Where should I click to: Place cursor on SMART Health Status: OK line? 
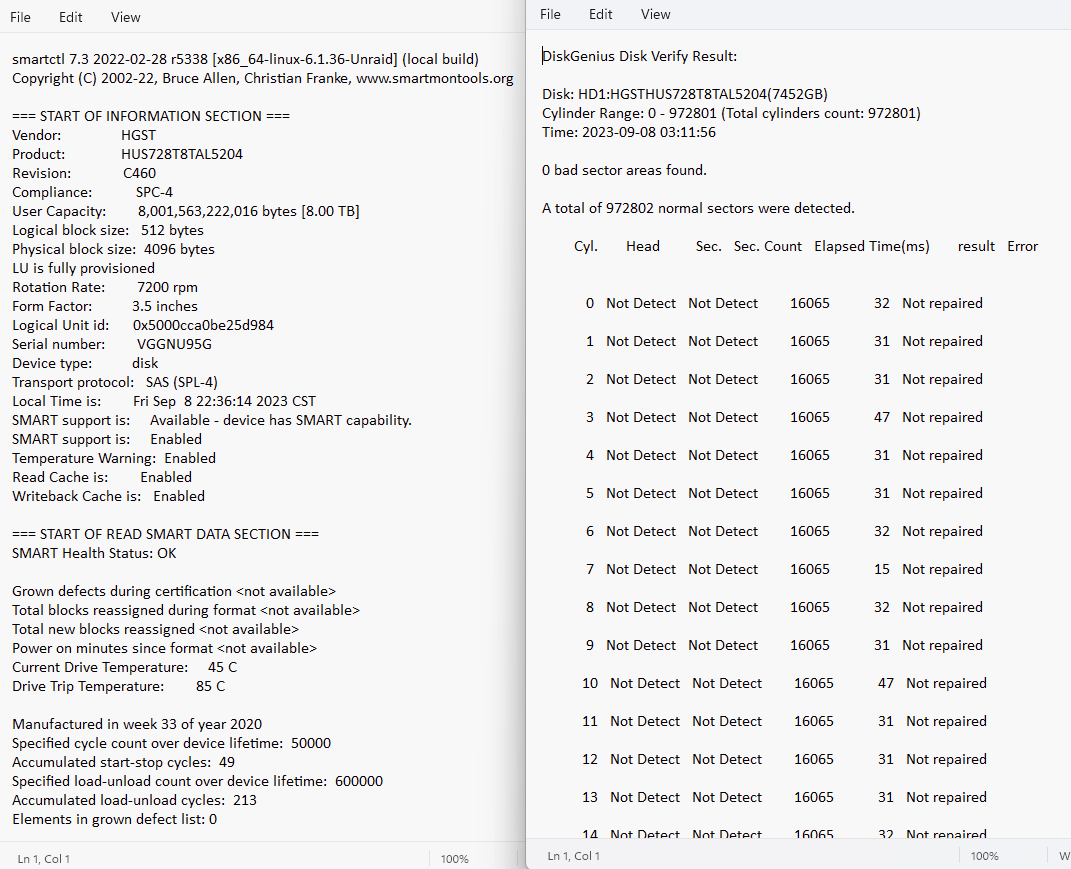(x=94, y=553)
